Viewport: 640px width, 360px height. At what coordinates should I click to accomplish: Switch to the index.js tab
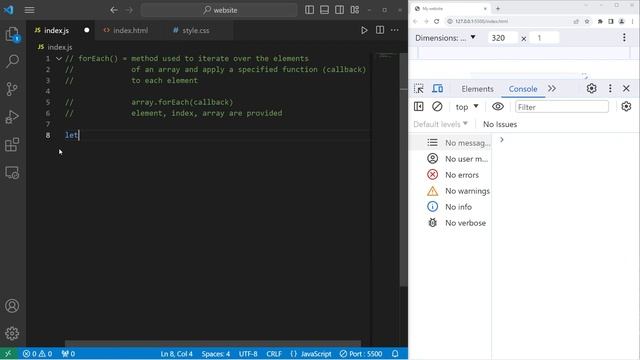(56, 30)
